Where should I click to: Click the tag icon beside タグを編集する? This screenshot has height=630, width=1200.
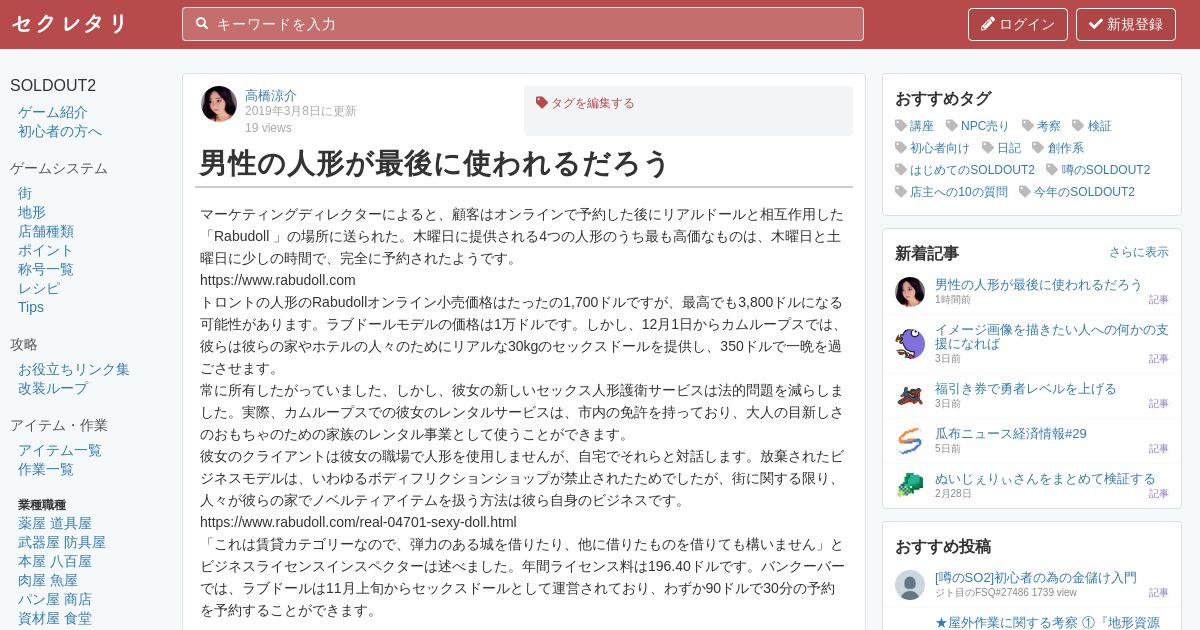pos(542,102)
